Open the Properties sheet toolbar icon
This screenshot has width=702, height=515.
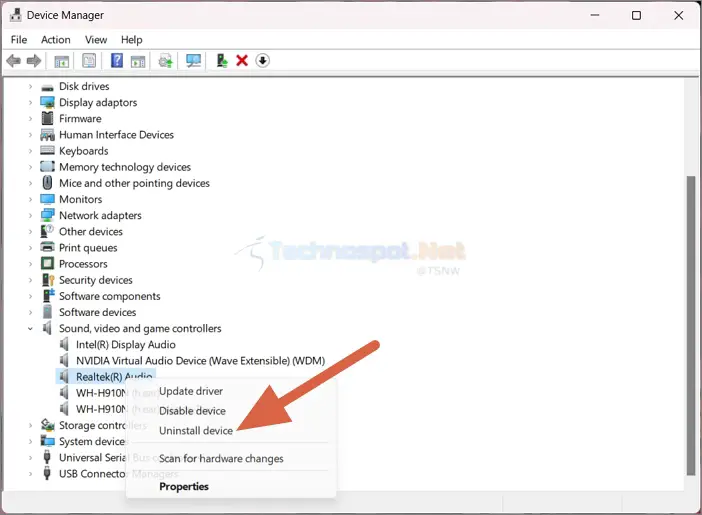coord(89,60)
